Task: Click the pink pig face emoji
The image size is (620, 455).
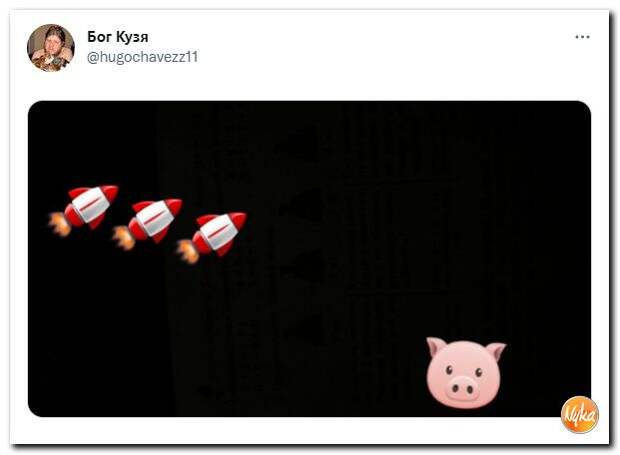Action: (x=465, y=372)
